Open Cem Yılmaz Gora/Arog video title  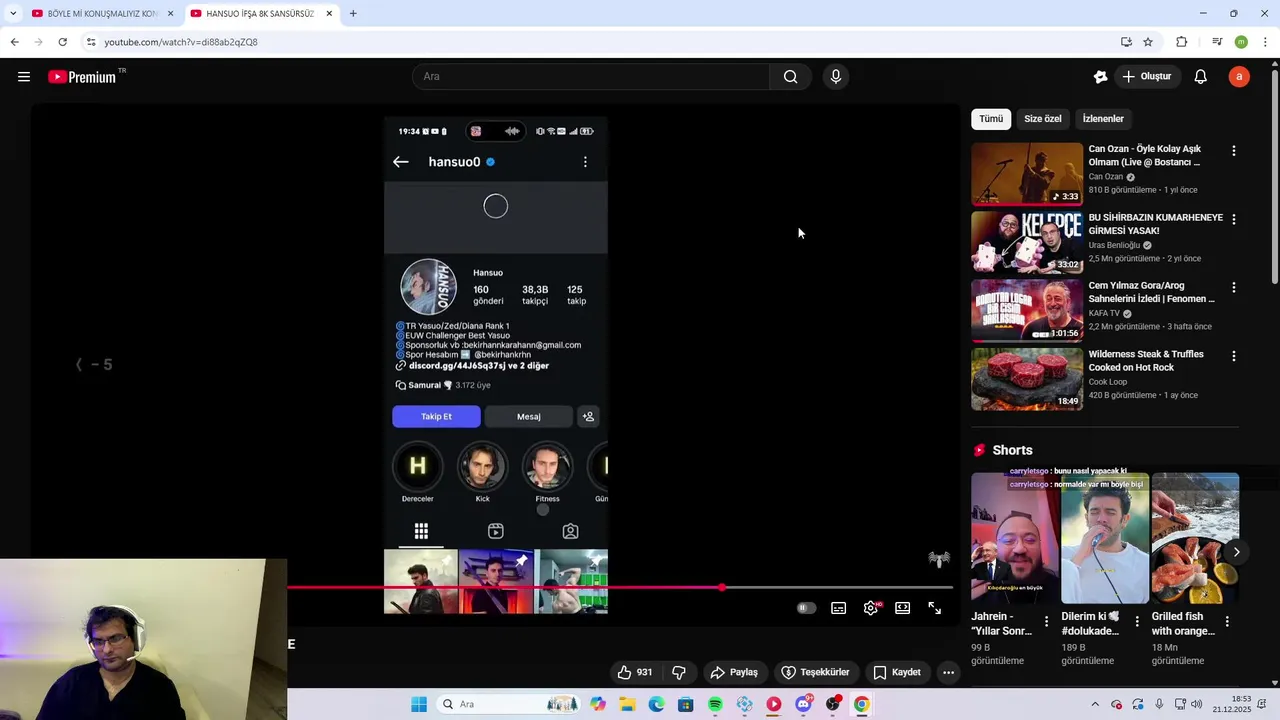click(x=1152, y=292)
